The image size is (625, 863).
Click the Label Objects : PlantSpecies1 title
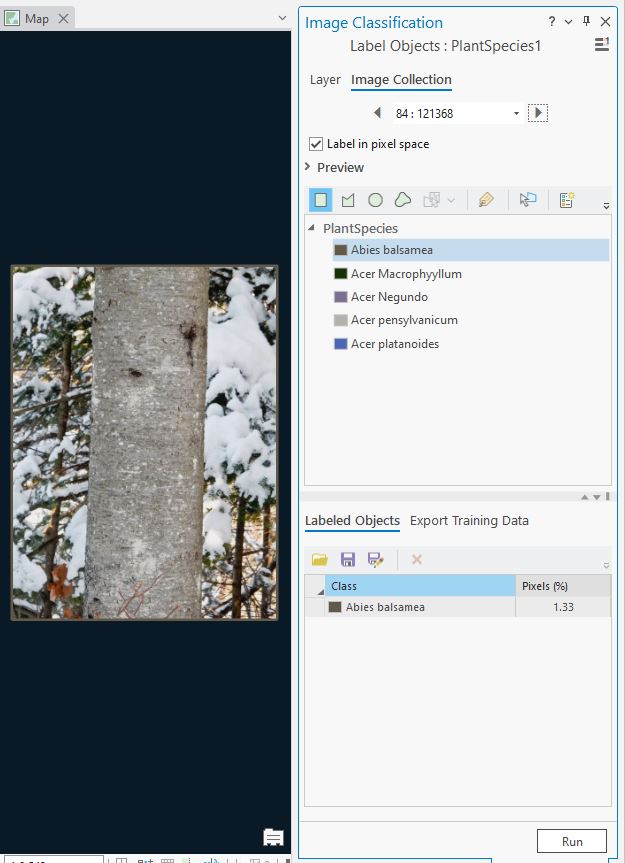[446, 46]
